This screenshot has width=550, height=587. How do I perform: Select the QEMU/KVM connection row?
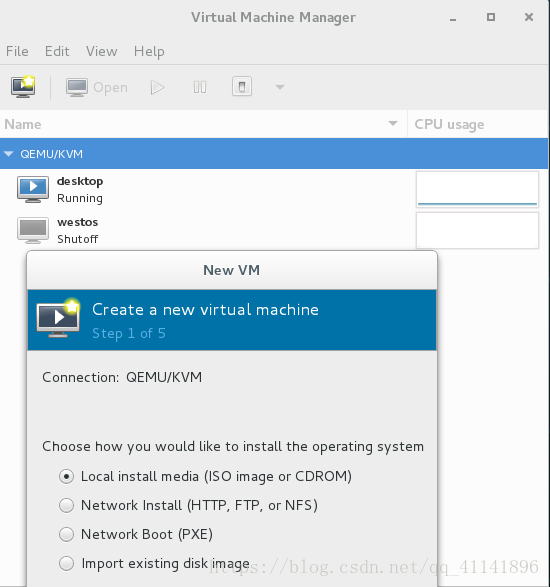click(274, 153)
